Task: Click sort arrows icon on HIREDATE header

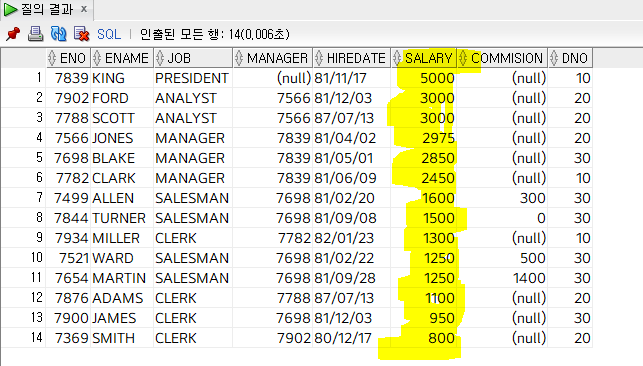Action: point(319,58)
